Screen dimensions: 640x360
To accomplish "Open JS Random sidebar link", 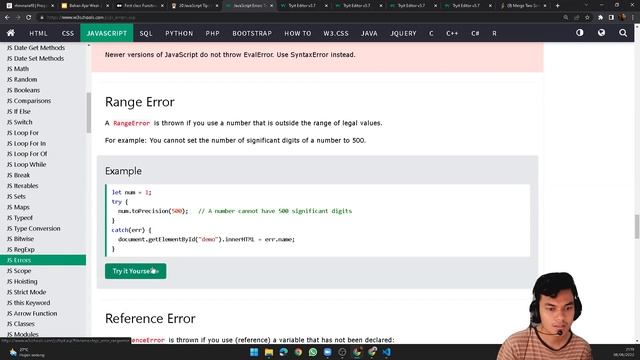I will point(22,80).
